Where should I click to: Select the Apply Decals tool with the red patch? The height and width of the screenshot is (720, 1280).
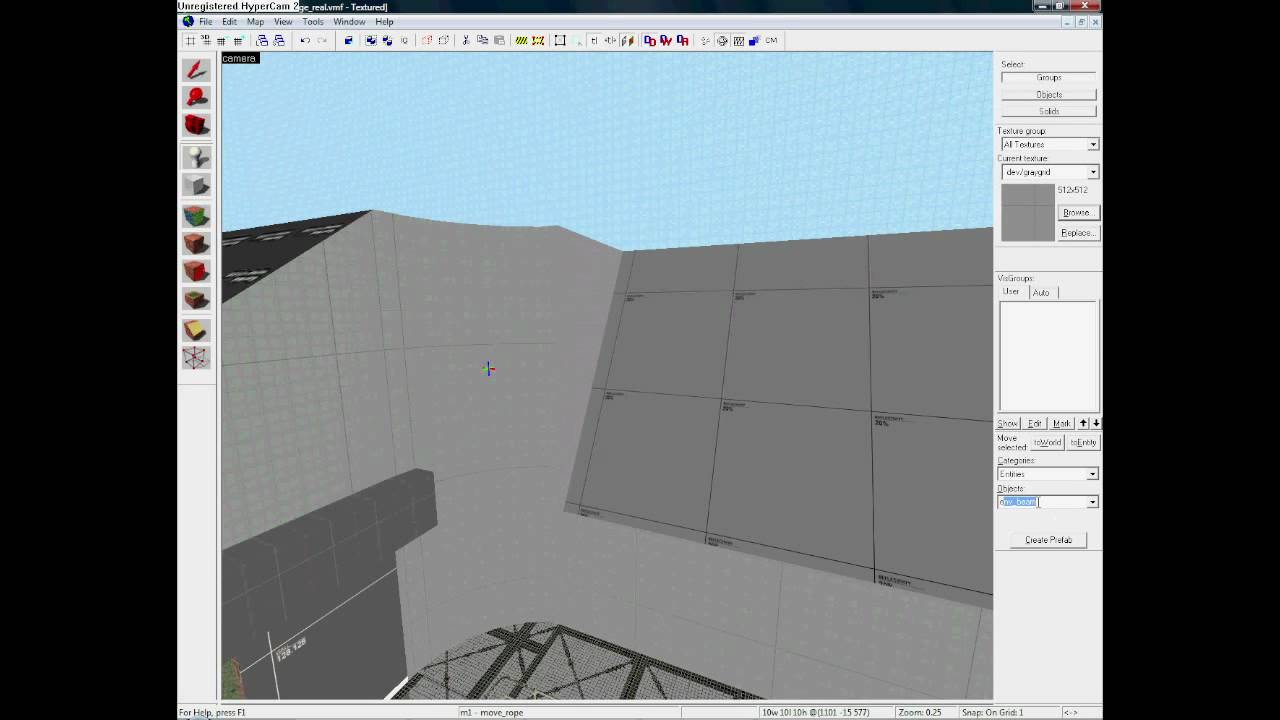196,271
